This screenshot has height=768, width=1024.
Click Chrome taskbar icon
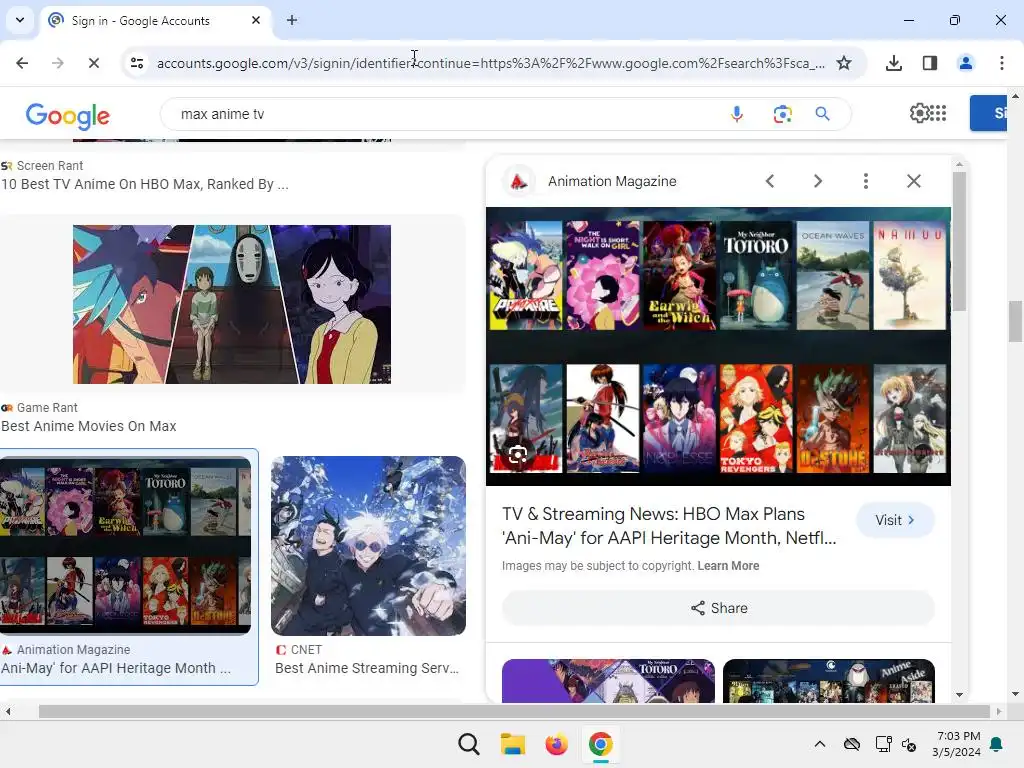pos(600,744)
